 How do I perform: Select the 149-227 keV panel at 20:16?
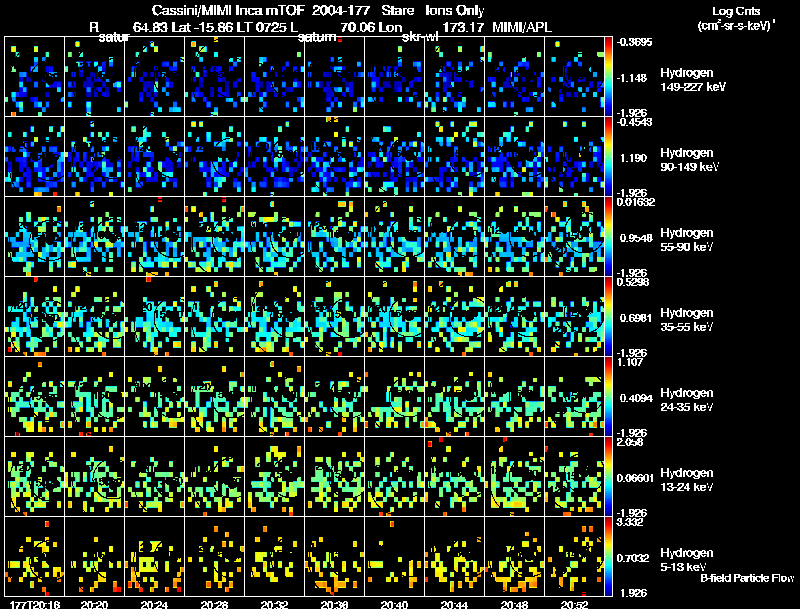point(35,77)
